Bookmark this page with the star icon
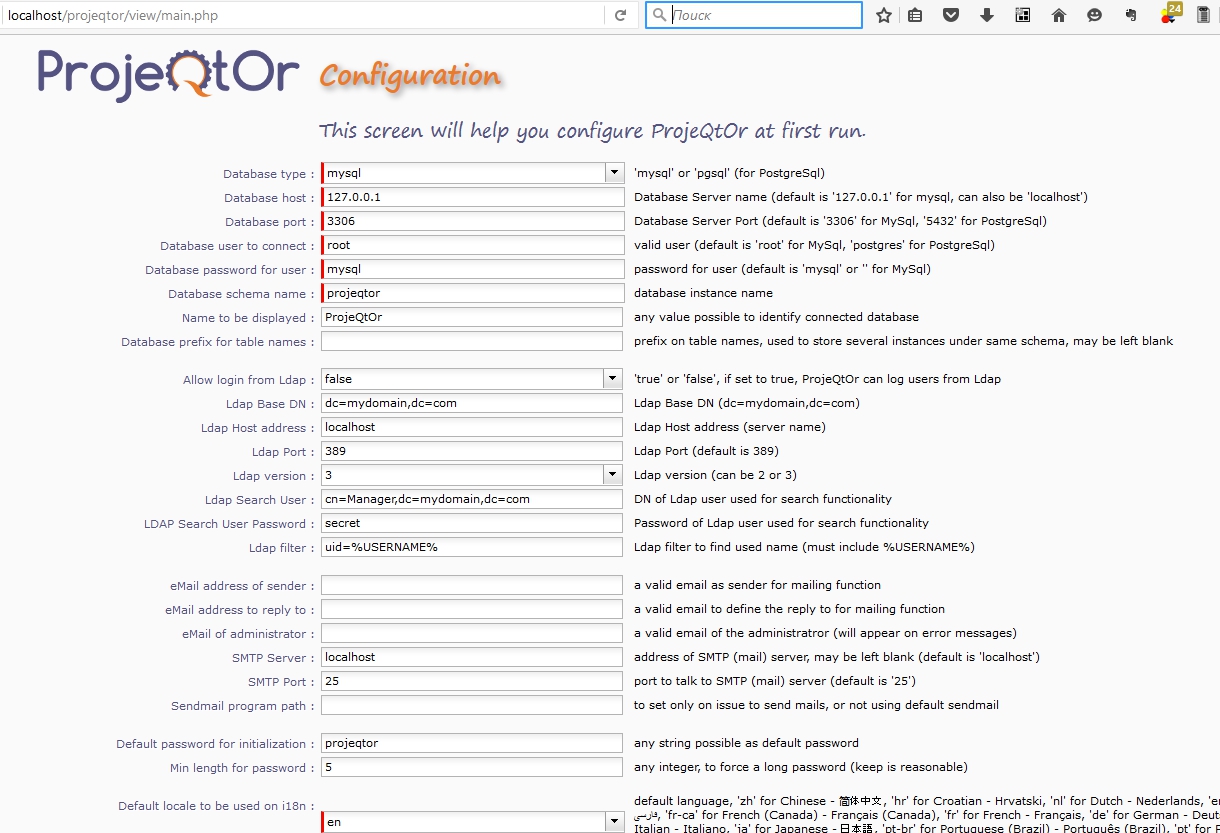The height and width of the screenshot is (833, 1220). click(x=884, y=15)
